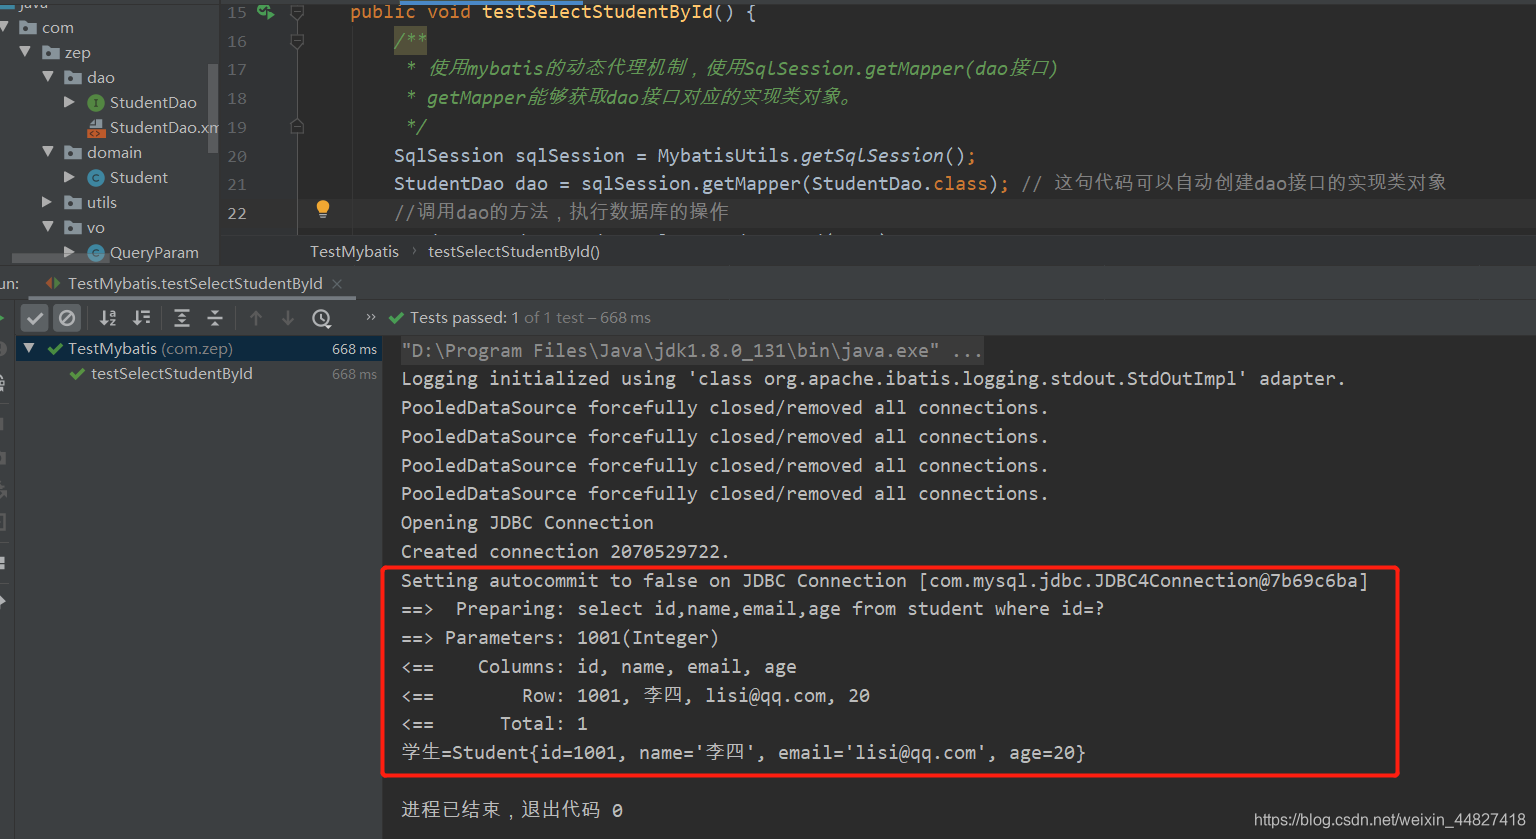1536x839 pixels.
Task: Select the Student class file
Action: (x=128, y=177)
